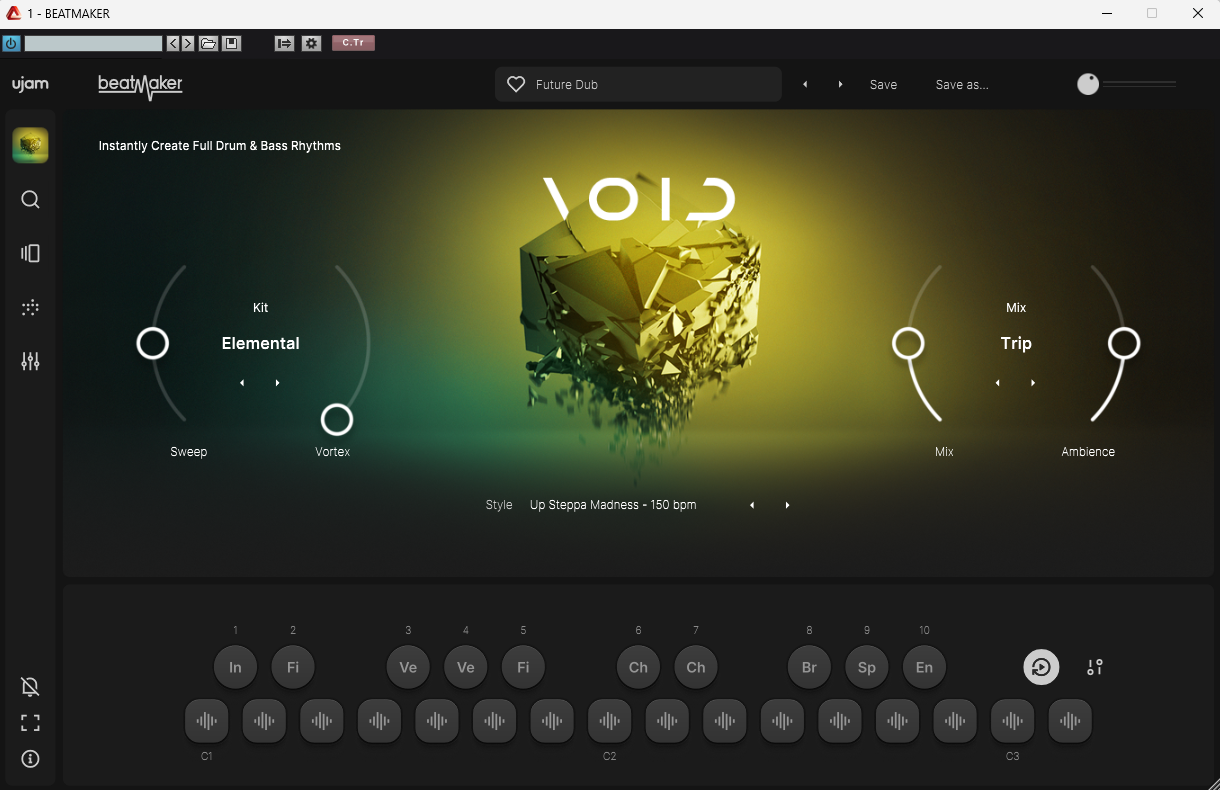Image resolution: width=1220 pixels, height=790 pixels.
Task: Click the Trip mix preset name
Action: (1016, 343)
